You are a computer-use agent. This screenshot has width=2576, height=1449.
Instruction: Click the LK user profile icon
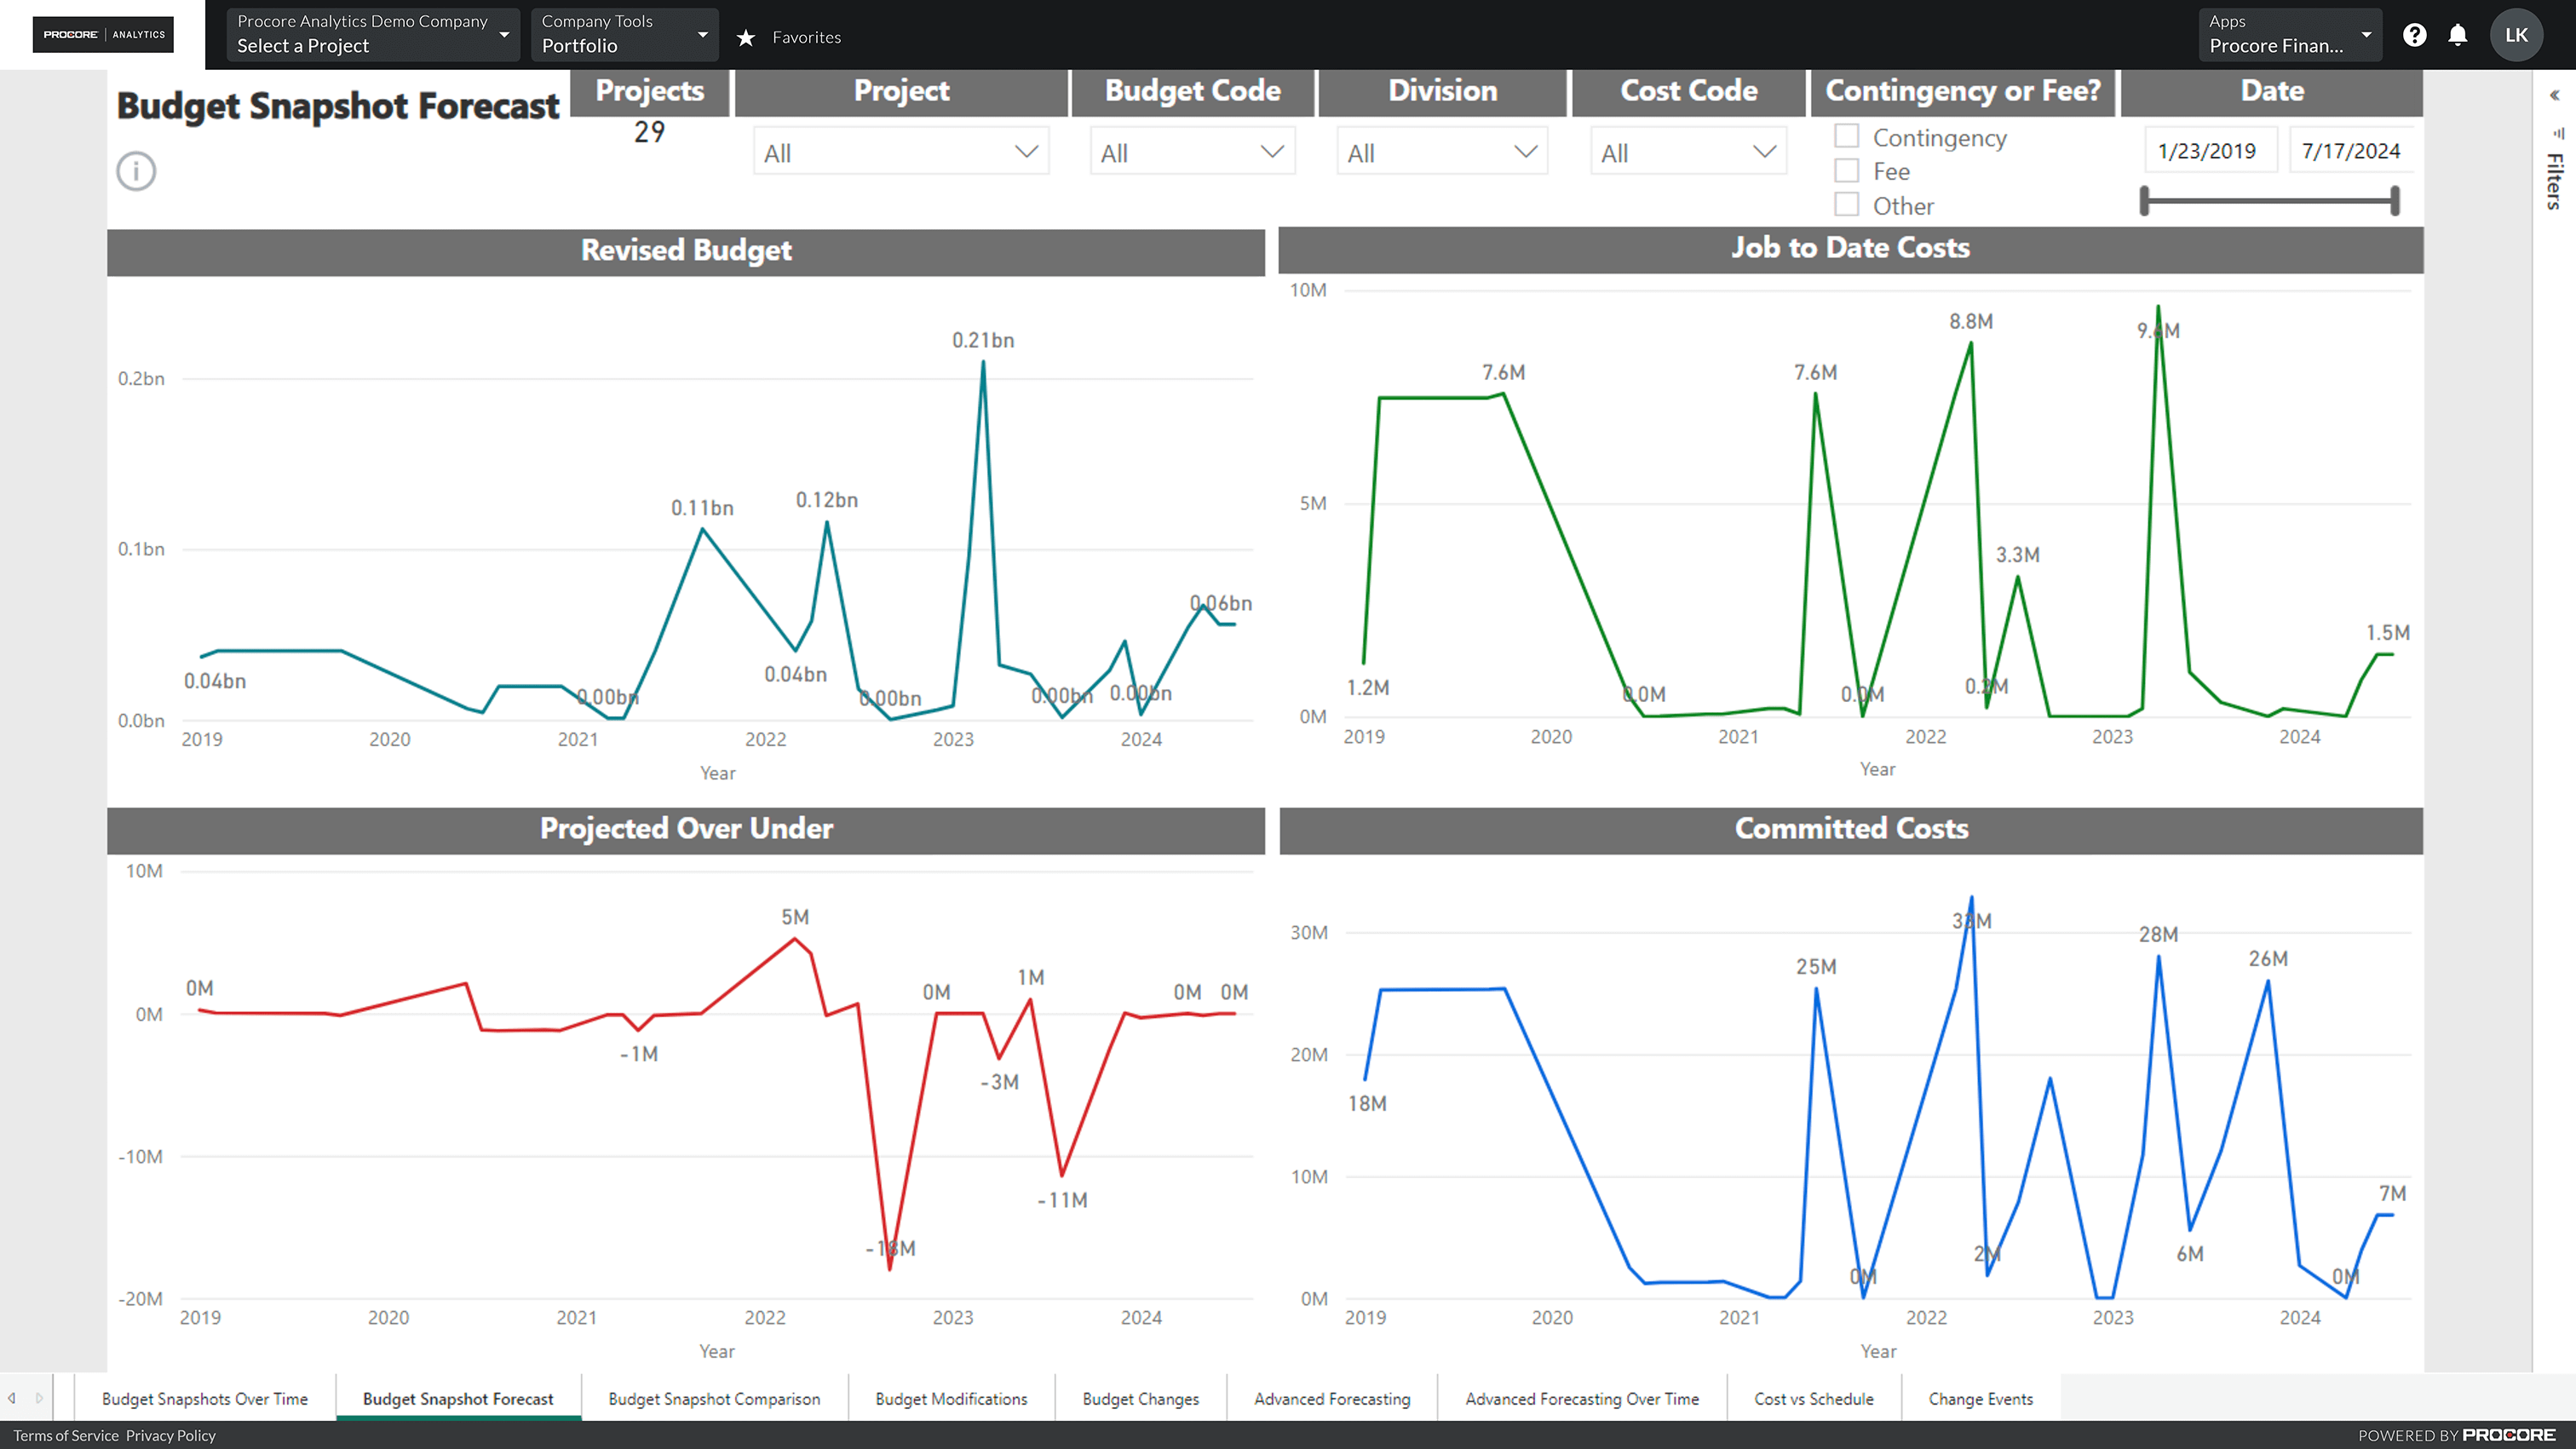click(2521, 33)
